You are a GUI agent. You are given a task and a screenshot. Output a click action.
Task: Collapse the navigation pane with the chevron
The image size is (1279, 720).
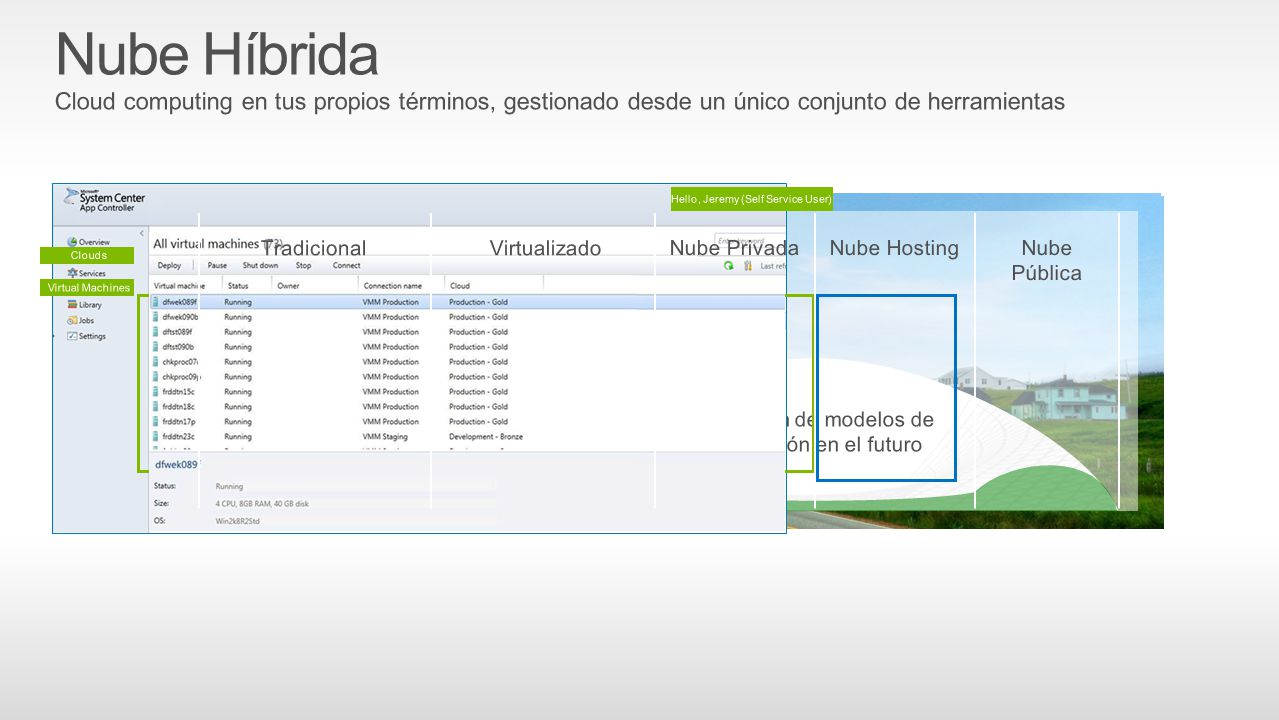point(141,232)
